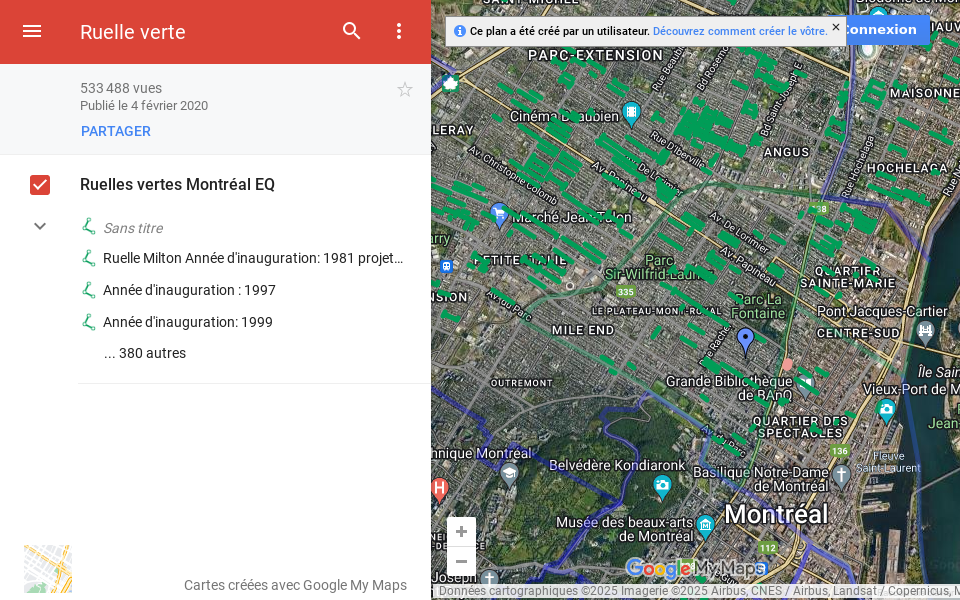Click the PARTAGER share button
Image resolution: width=960 pixels, height=600 pixels.
tap(116, 131)
